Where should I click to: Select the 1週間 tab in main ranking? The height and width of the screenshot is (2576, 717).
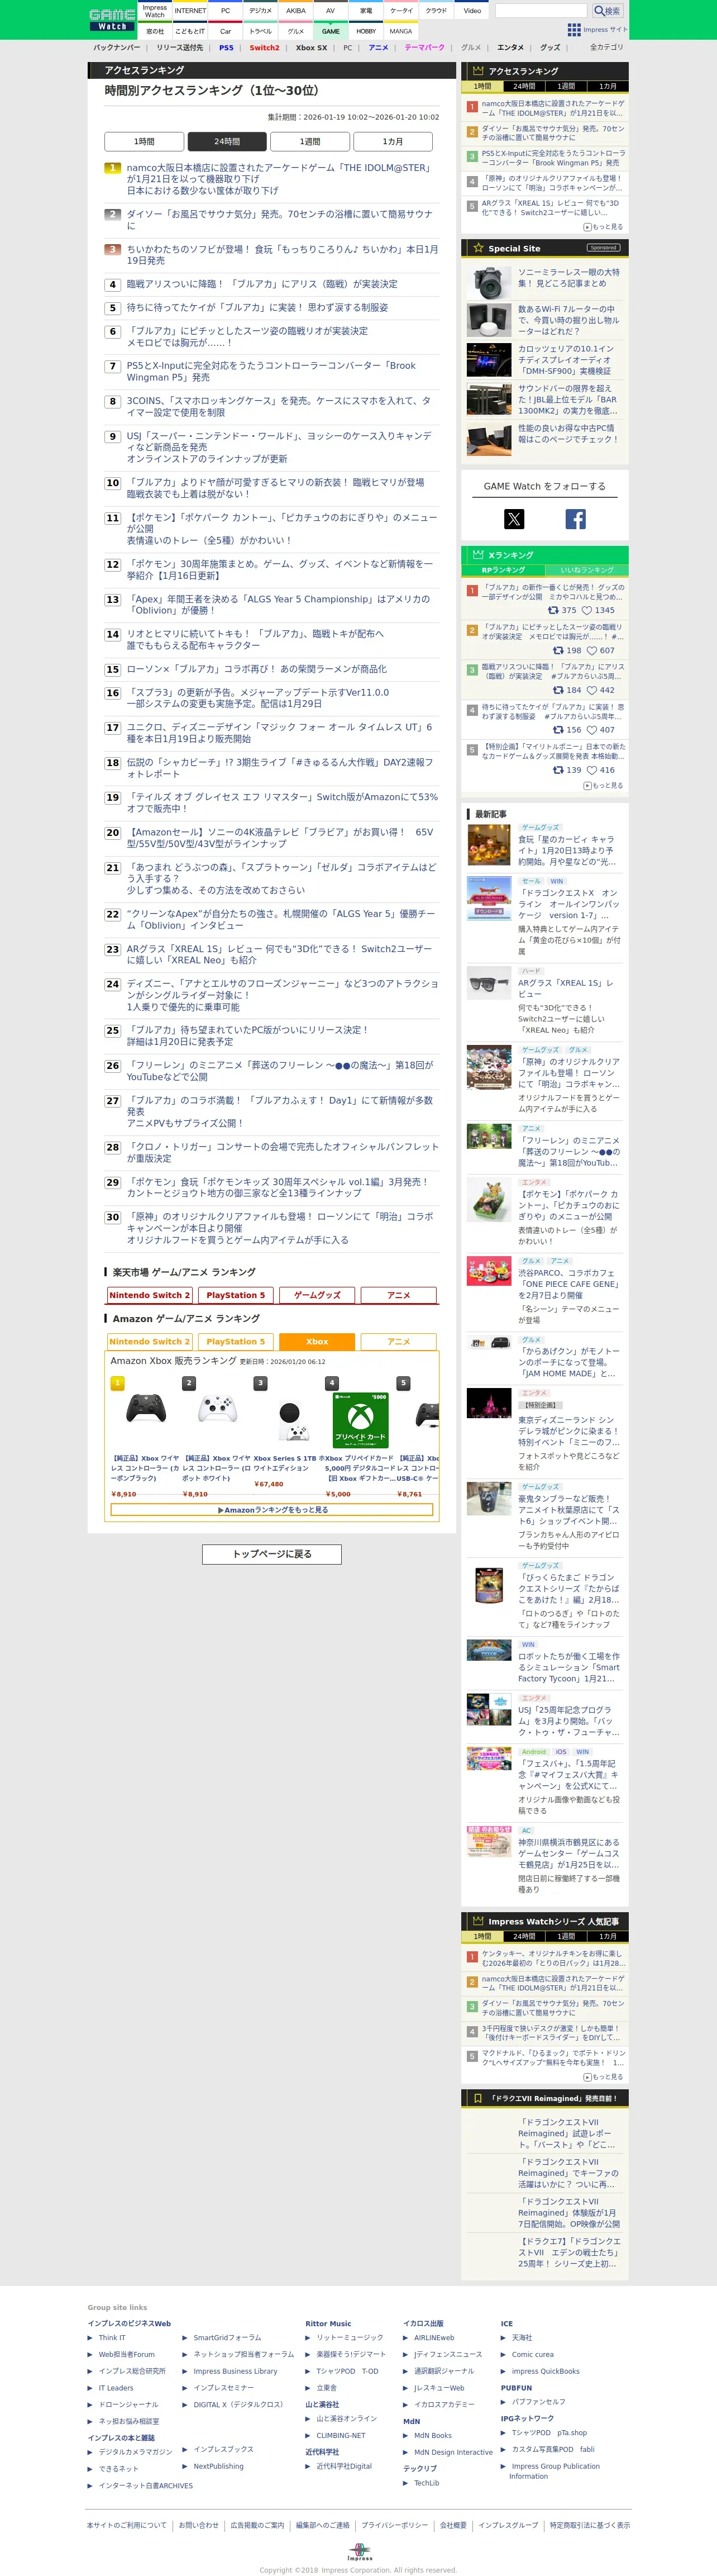pyautogui.click(x=310, y=141)
